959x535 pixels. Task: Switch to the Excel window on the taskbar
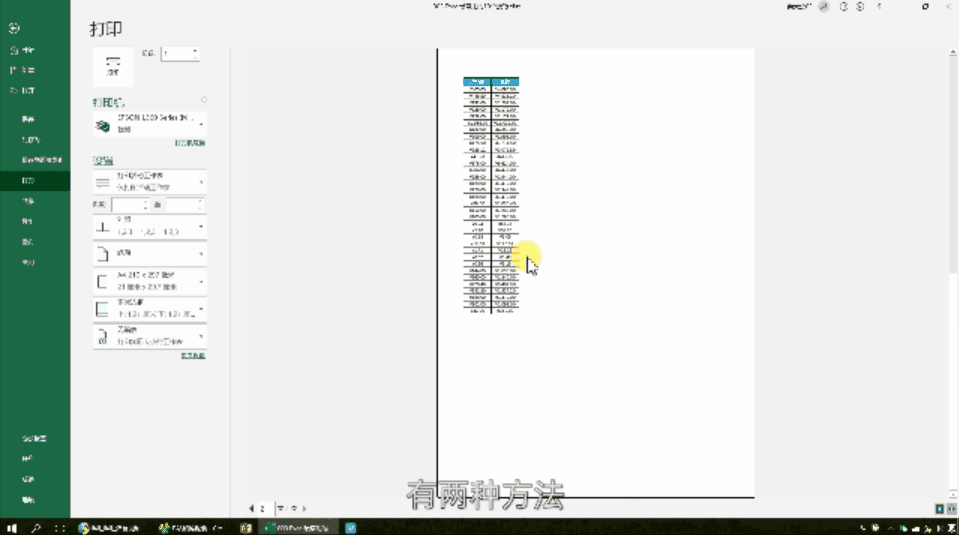[x=298, y=528]
